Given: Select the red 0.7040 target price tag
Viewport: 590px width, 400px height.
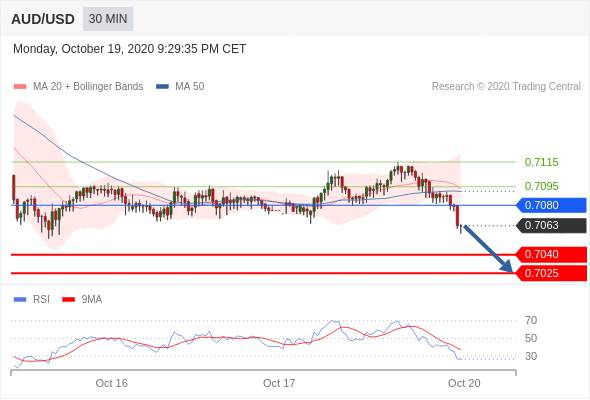Looking at the screenshot, I should pyautogui.click(x=551, y=254).
